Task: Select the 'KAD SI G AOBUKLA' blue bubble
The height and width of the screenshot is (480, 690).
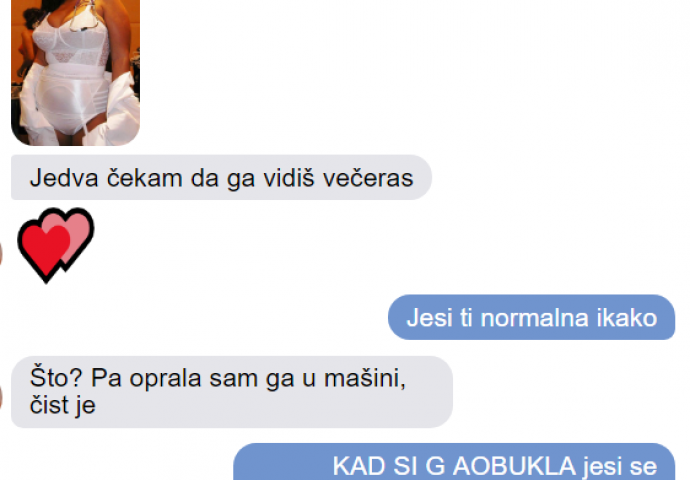Action: tap(454, 462)
